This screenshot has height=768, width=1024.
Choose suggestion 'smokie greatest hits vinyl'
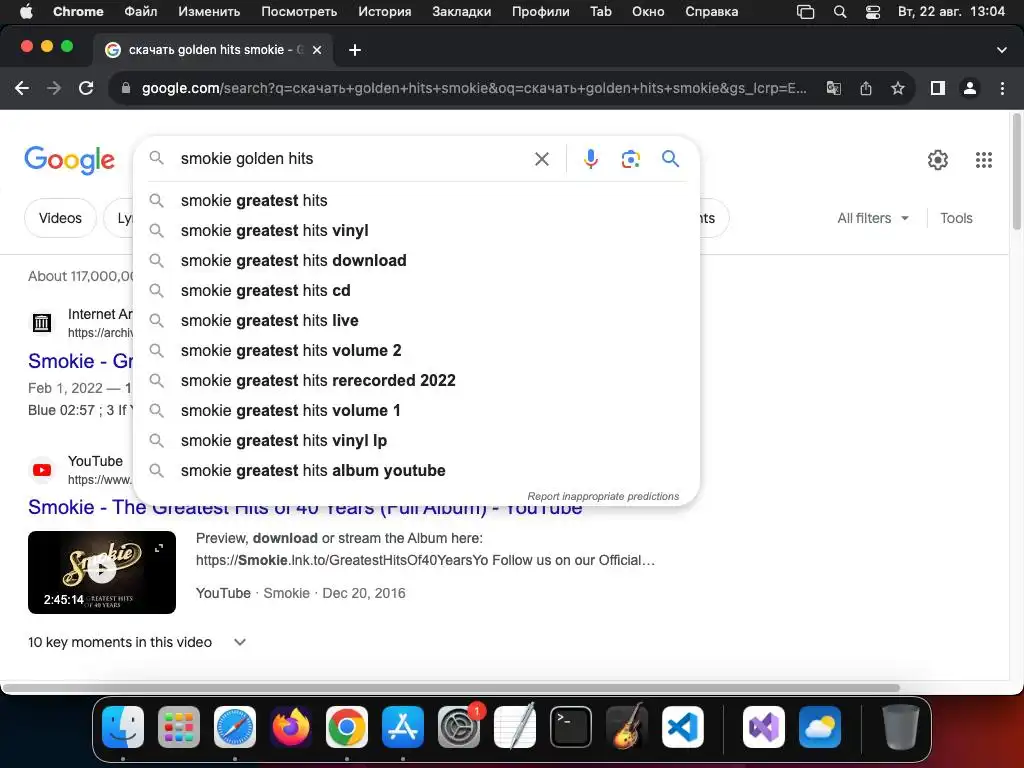(416, 231)
